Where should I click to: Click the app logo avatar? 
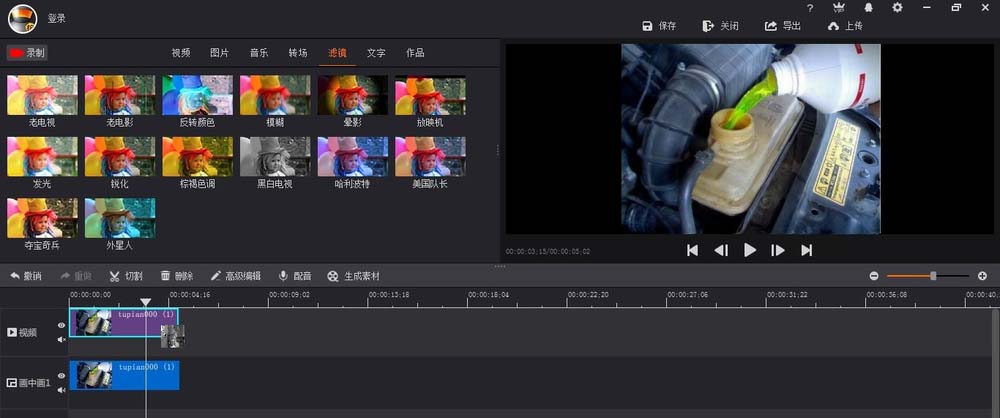(22, 19)
